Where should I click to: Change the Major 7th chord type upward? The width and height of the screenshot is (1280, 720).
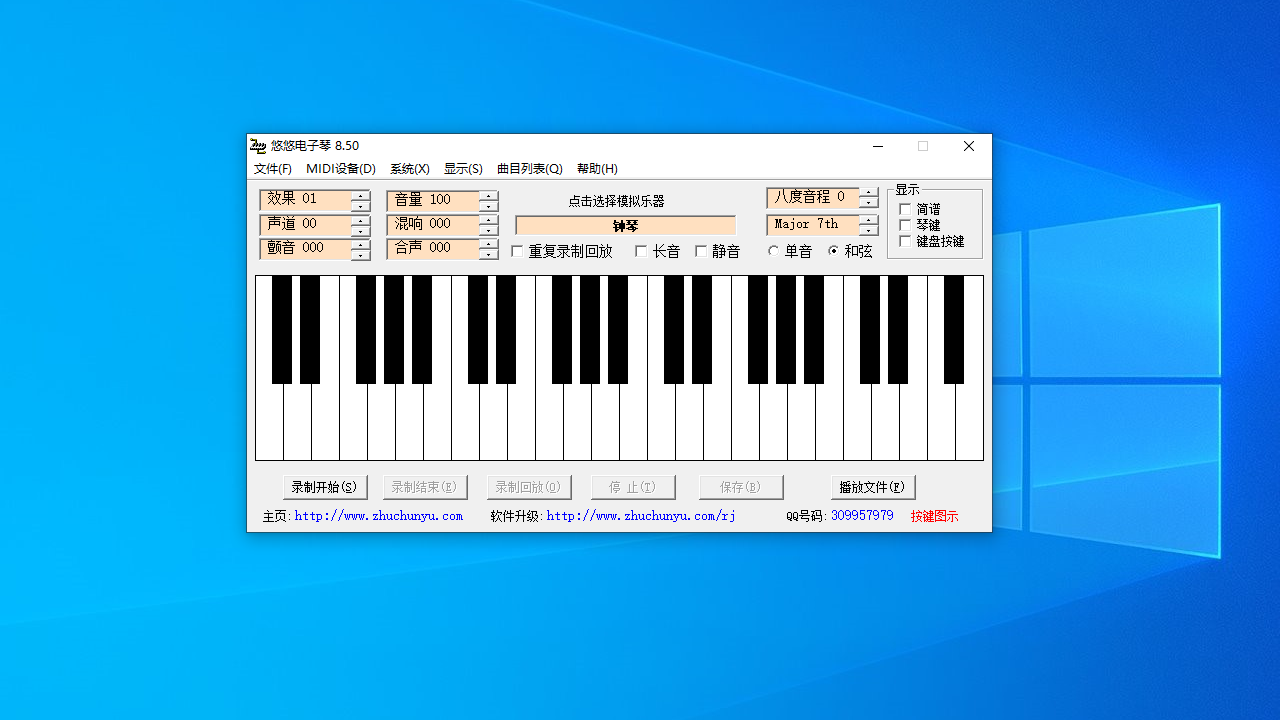pos(867,220)
